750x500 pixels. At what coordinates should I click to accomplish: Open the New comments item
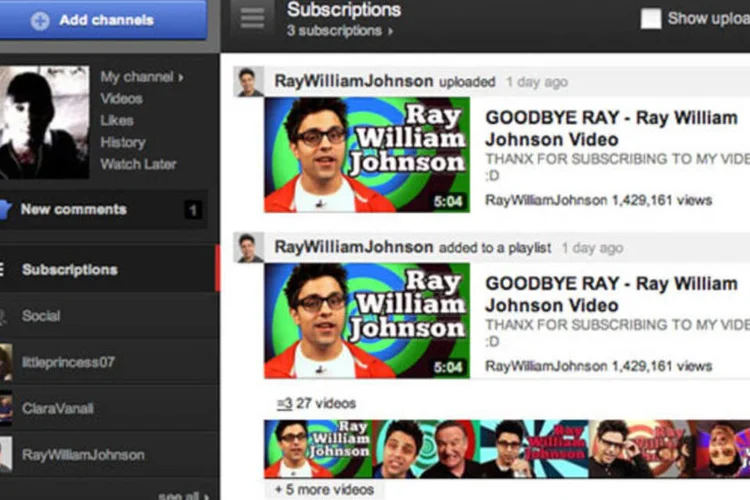pos(103,210)
